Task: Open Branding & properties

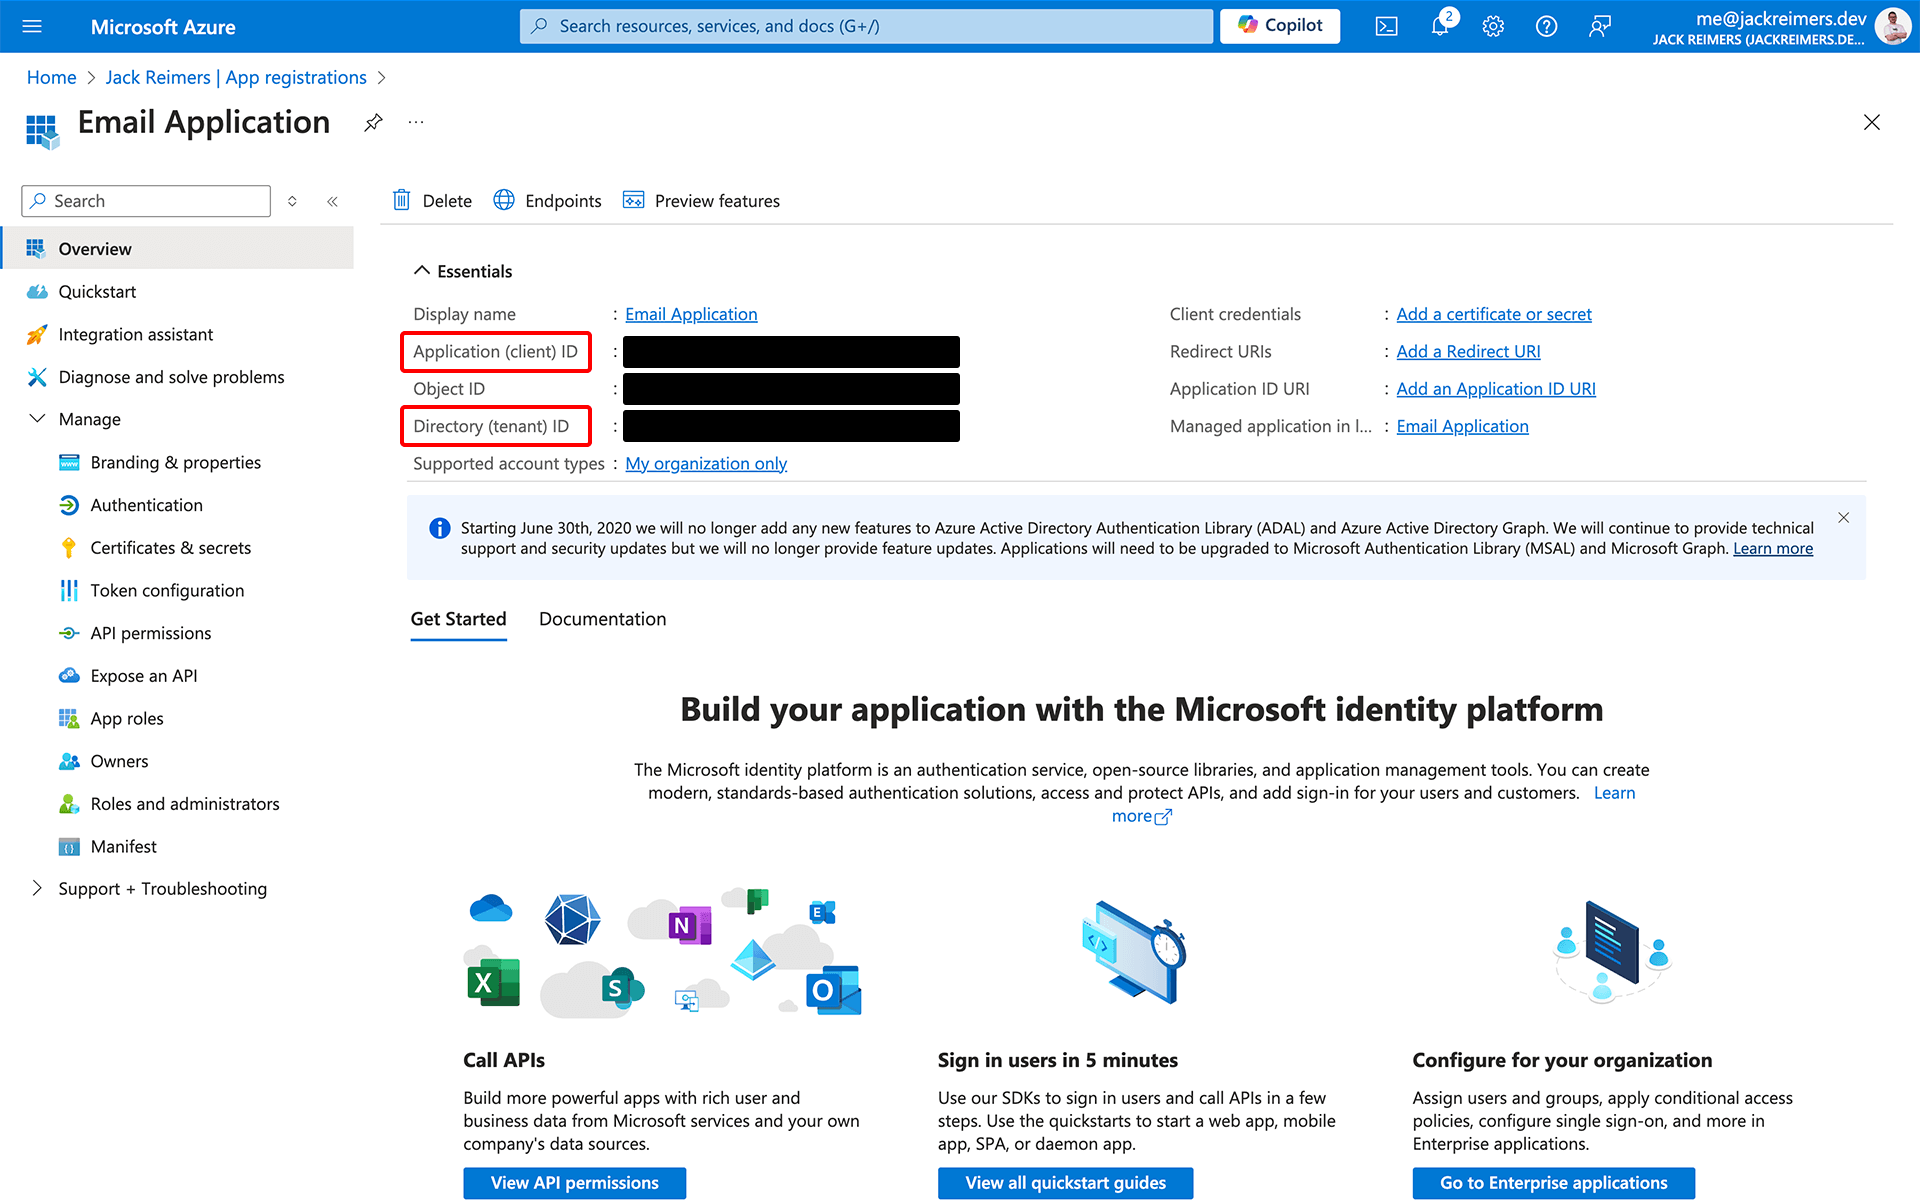Action: pyautogui.click(x=178, y=462)
